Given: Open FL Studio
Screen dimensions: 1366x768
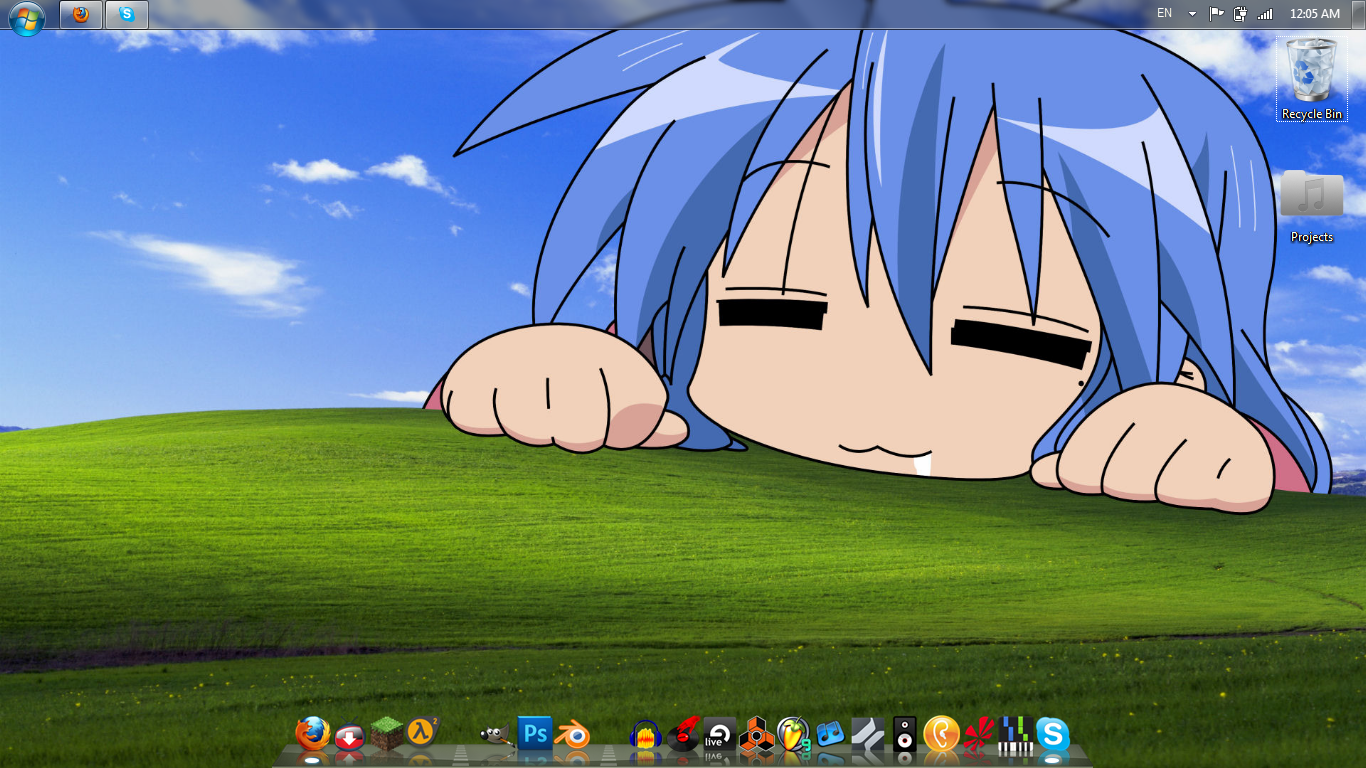Looking at the screenshot, I should (791, 735).
